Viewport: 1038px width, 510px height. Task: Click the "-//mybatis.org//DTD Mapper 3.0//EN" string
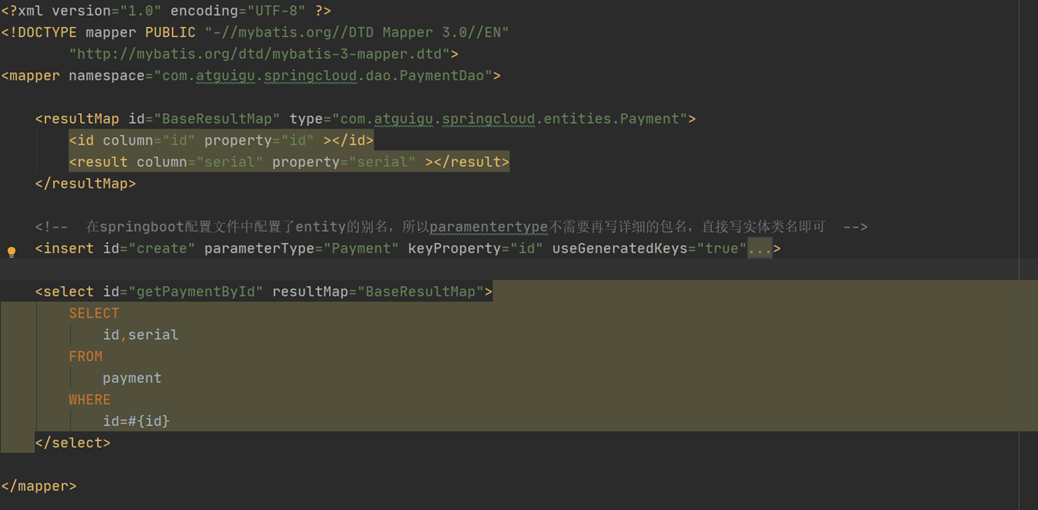pyautogui.click(x=356, y=32)
